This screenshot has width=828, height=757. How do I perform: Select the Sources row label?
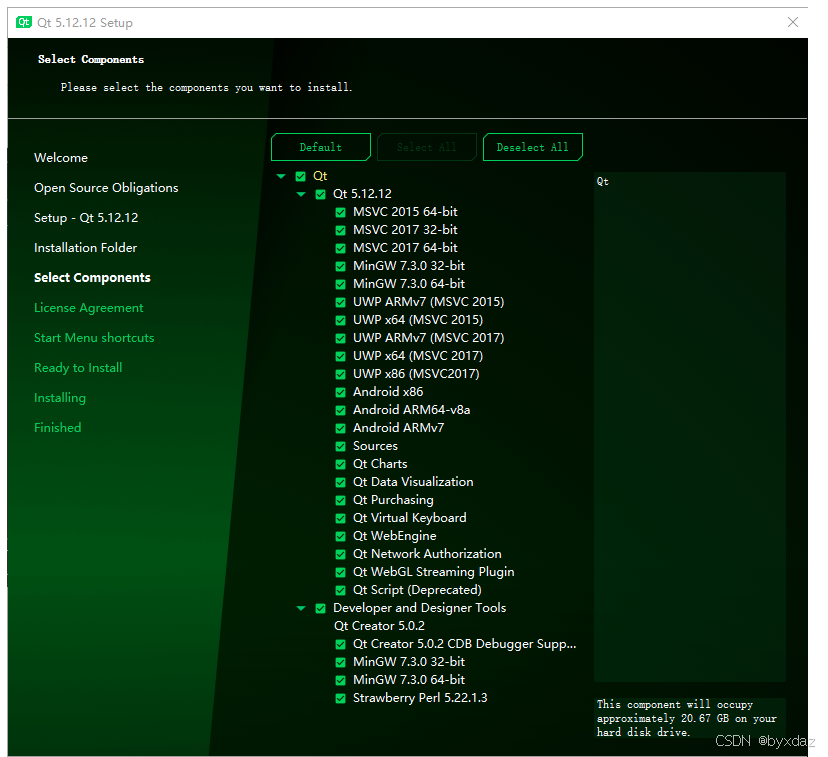coord(375,446)
